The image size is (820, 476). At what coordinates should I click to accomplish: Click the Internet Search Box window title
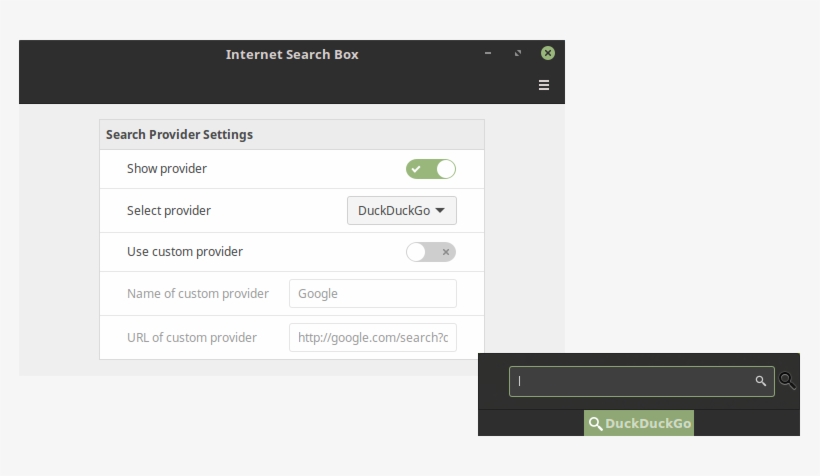(x=292, y=55)
